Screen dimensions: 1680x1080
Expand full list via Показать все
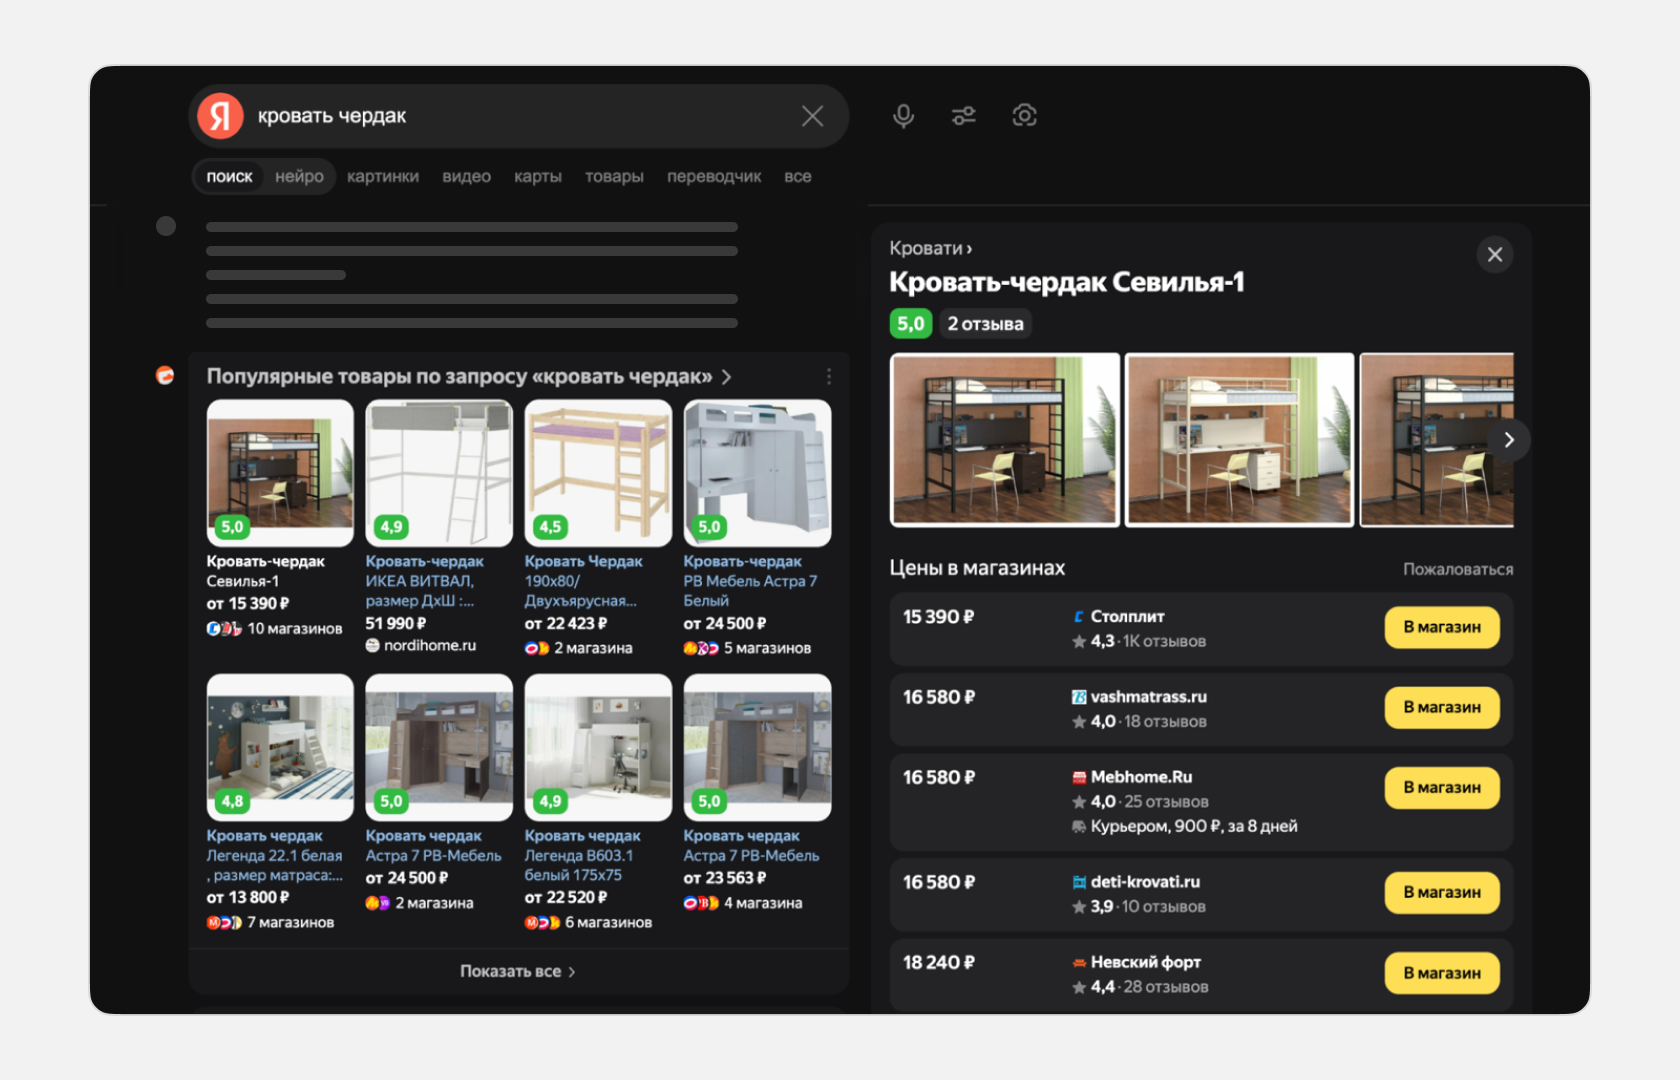(x=518, y=971)
